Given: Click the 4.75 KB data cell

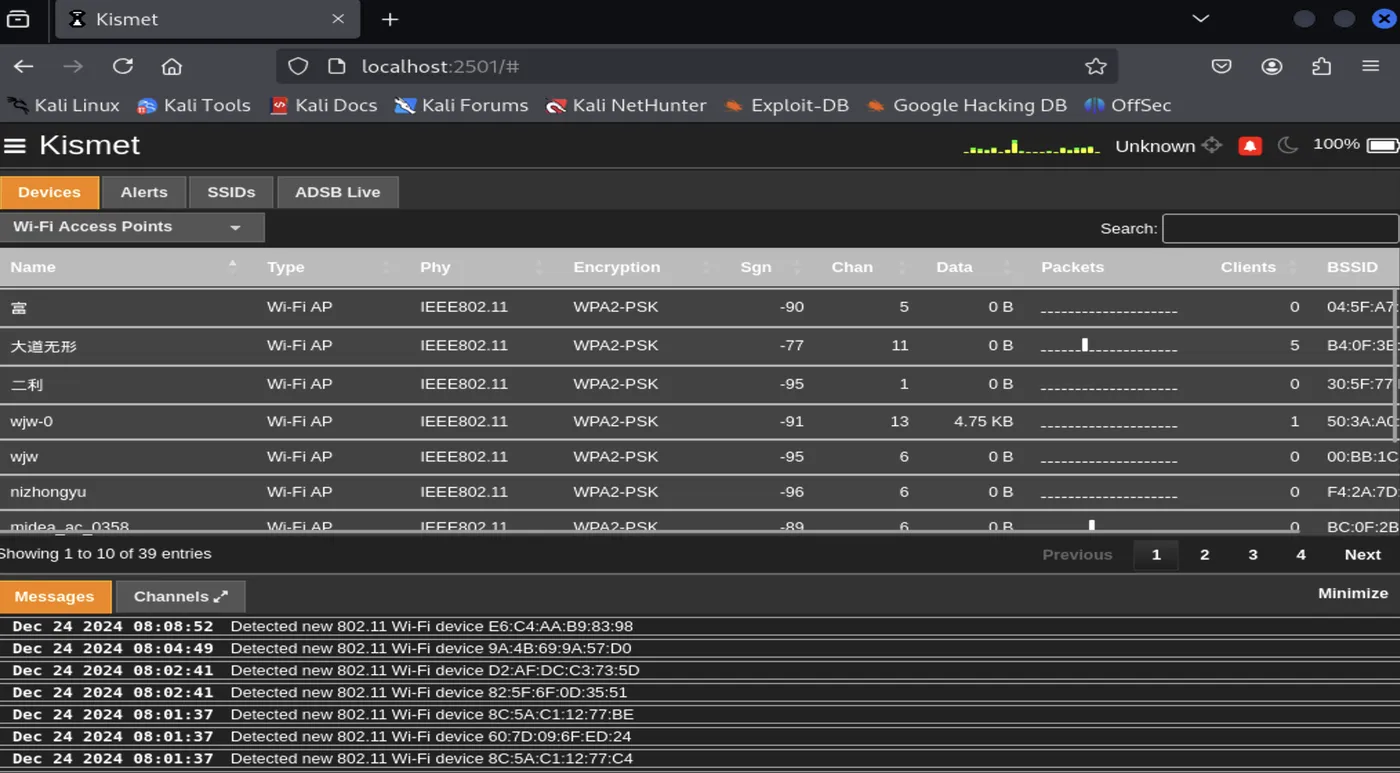Looking at the screenshot, I should (x=983, y=421).
